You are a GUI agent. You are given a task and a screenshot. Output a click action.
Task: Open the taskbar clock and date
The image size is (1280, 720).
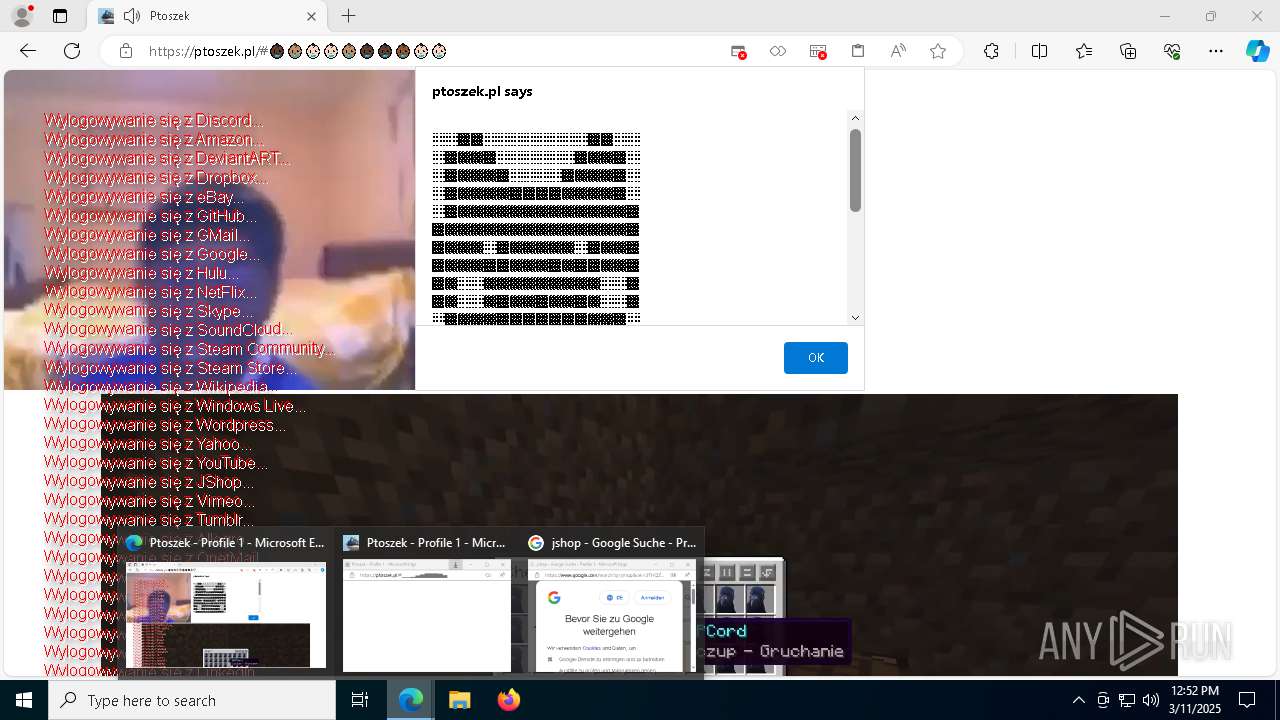click(1194, 700)
